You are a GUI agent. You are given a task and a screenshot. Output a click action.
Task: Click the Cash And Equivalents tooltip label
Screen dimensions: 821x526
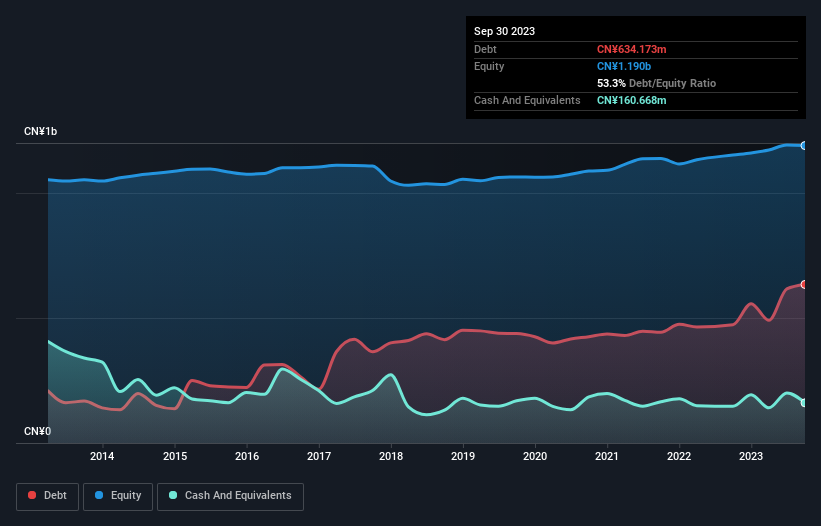[527, 100]
